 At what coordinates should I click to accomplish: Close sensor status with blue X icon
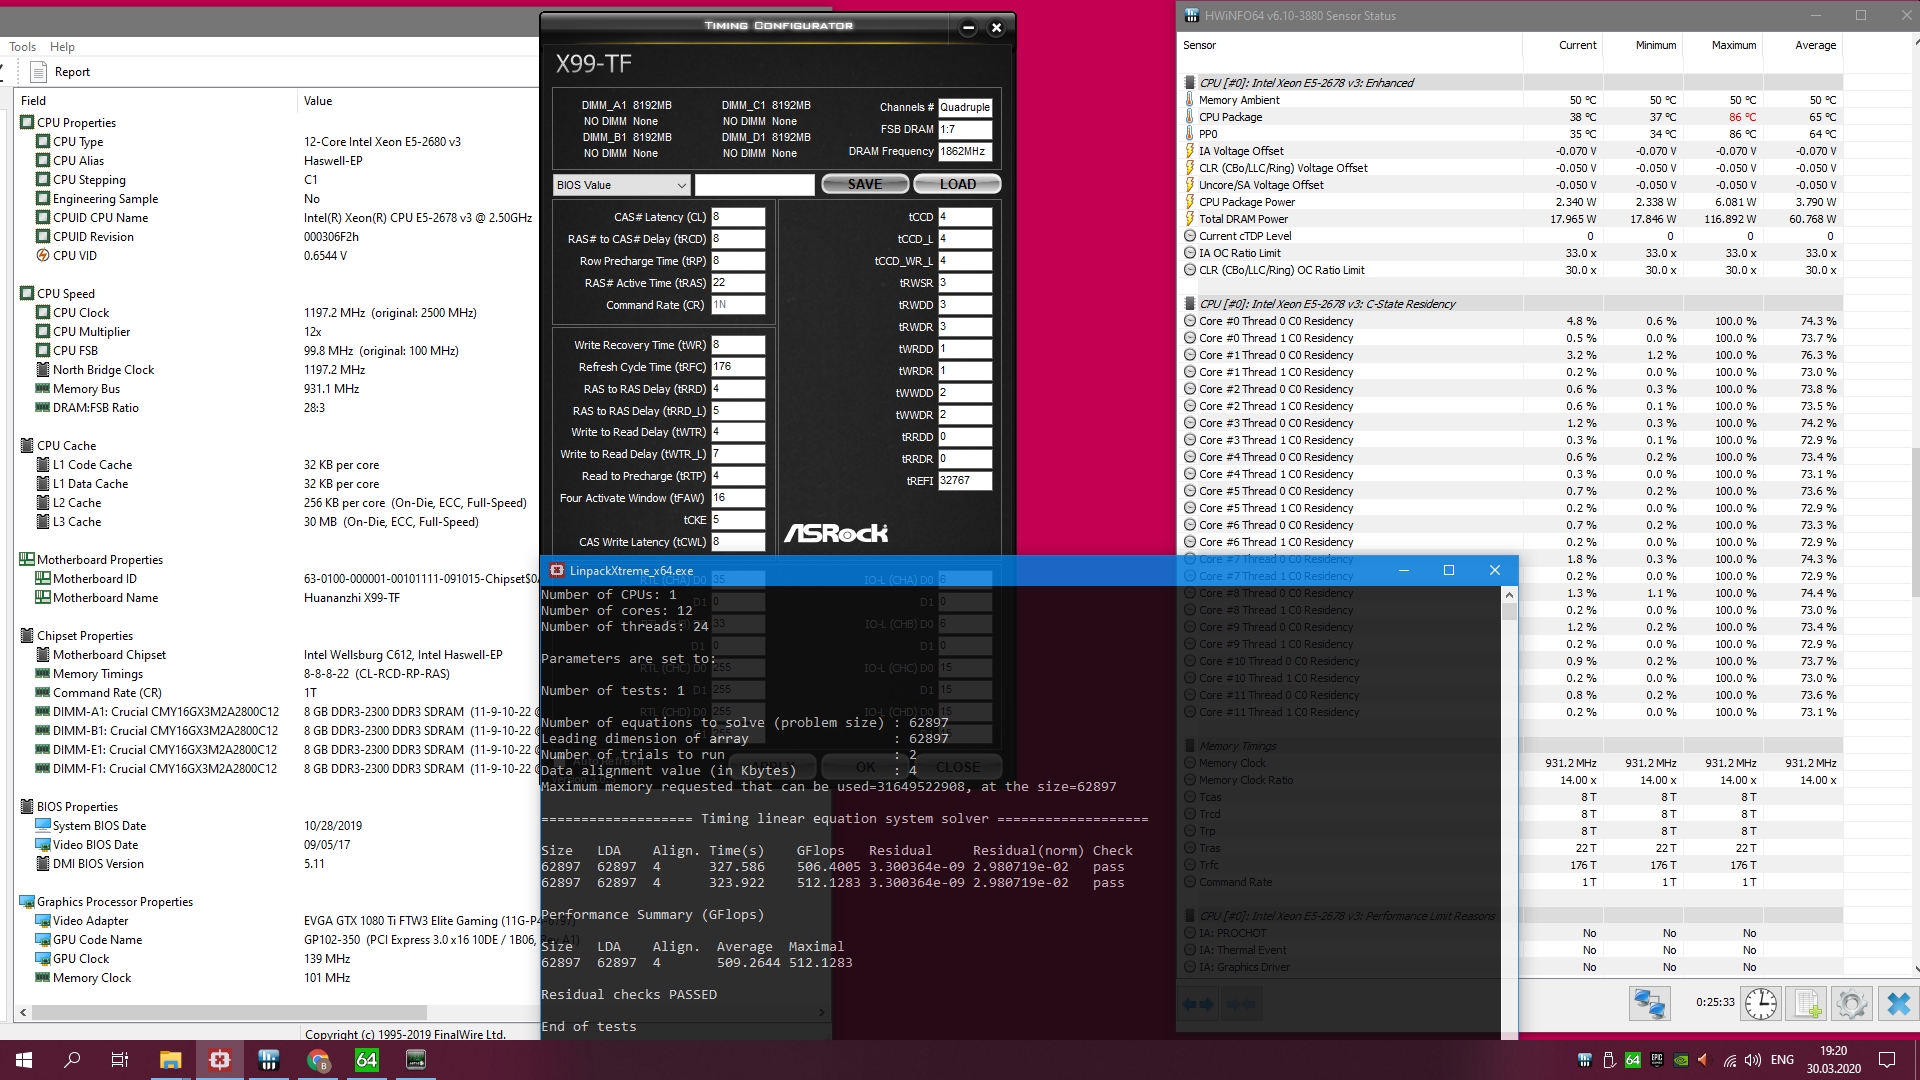[1898, 1003]
